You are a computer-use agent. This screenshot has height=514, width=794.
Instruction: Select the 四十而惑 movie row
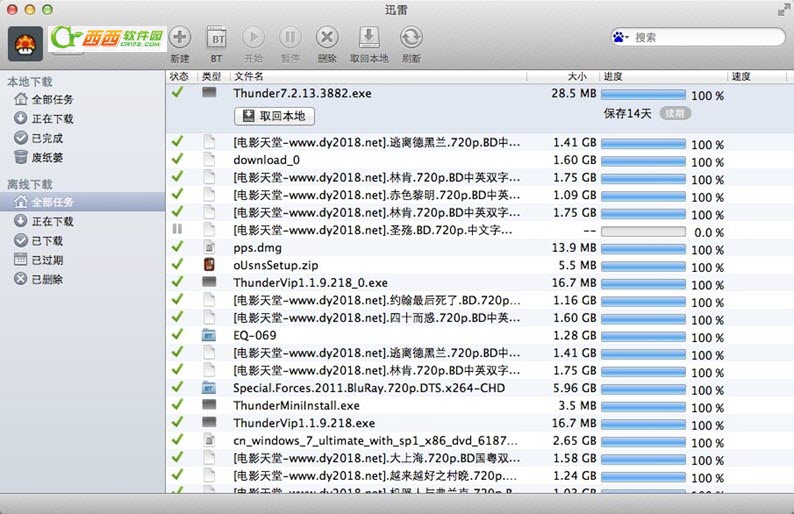pyautogui.click(x=480, y=318)
